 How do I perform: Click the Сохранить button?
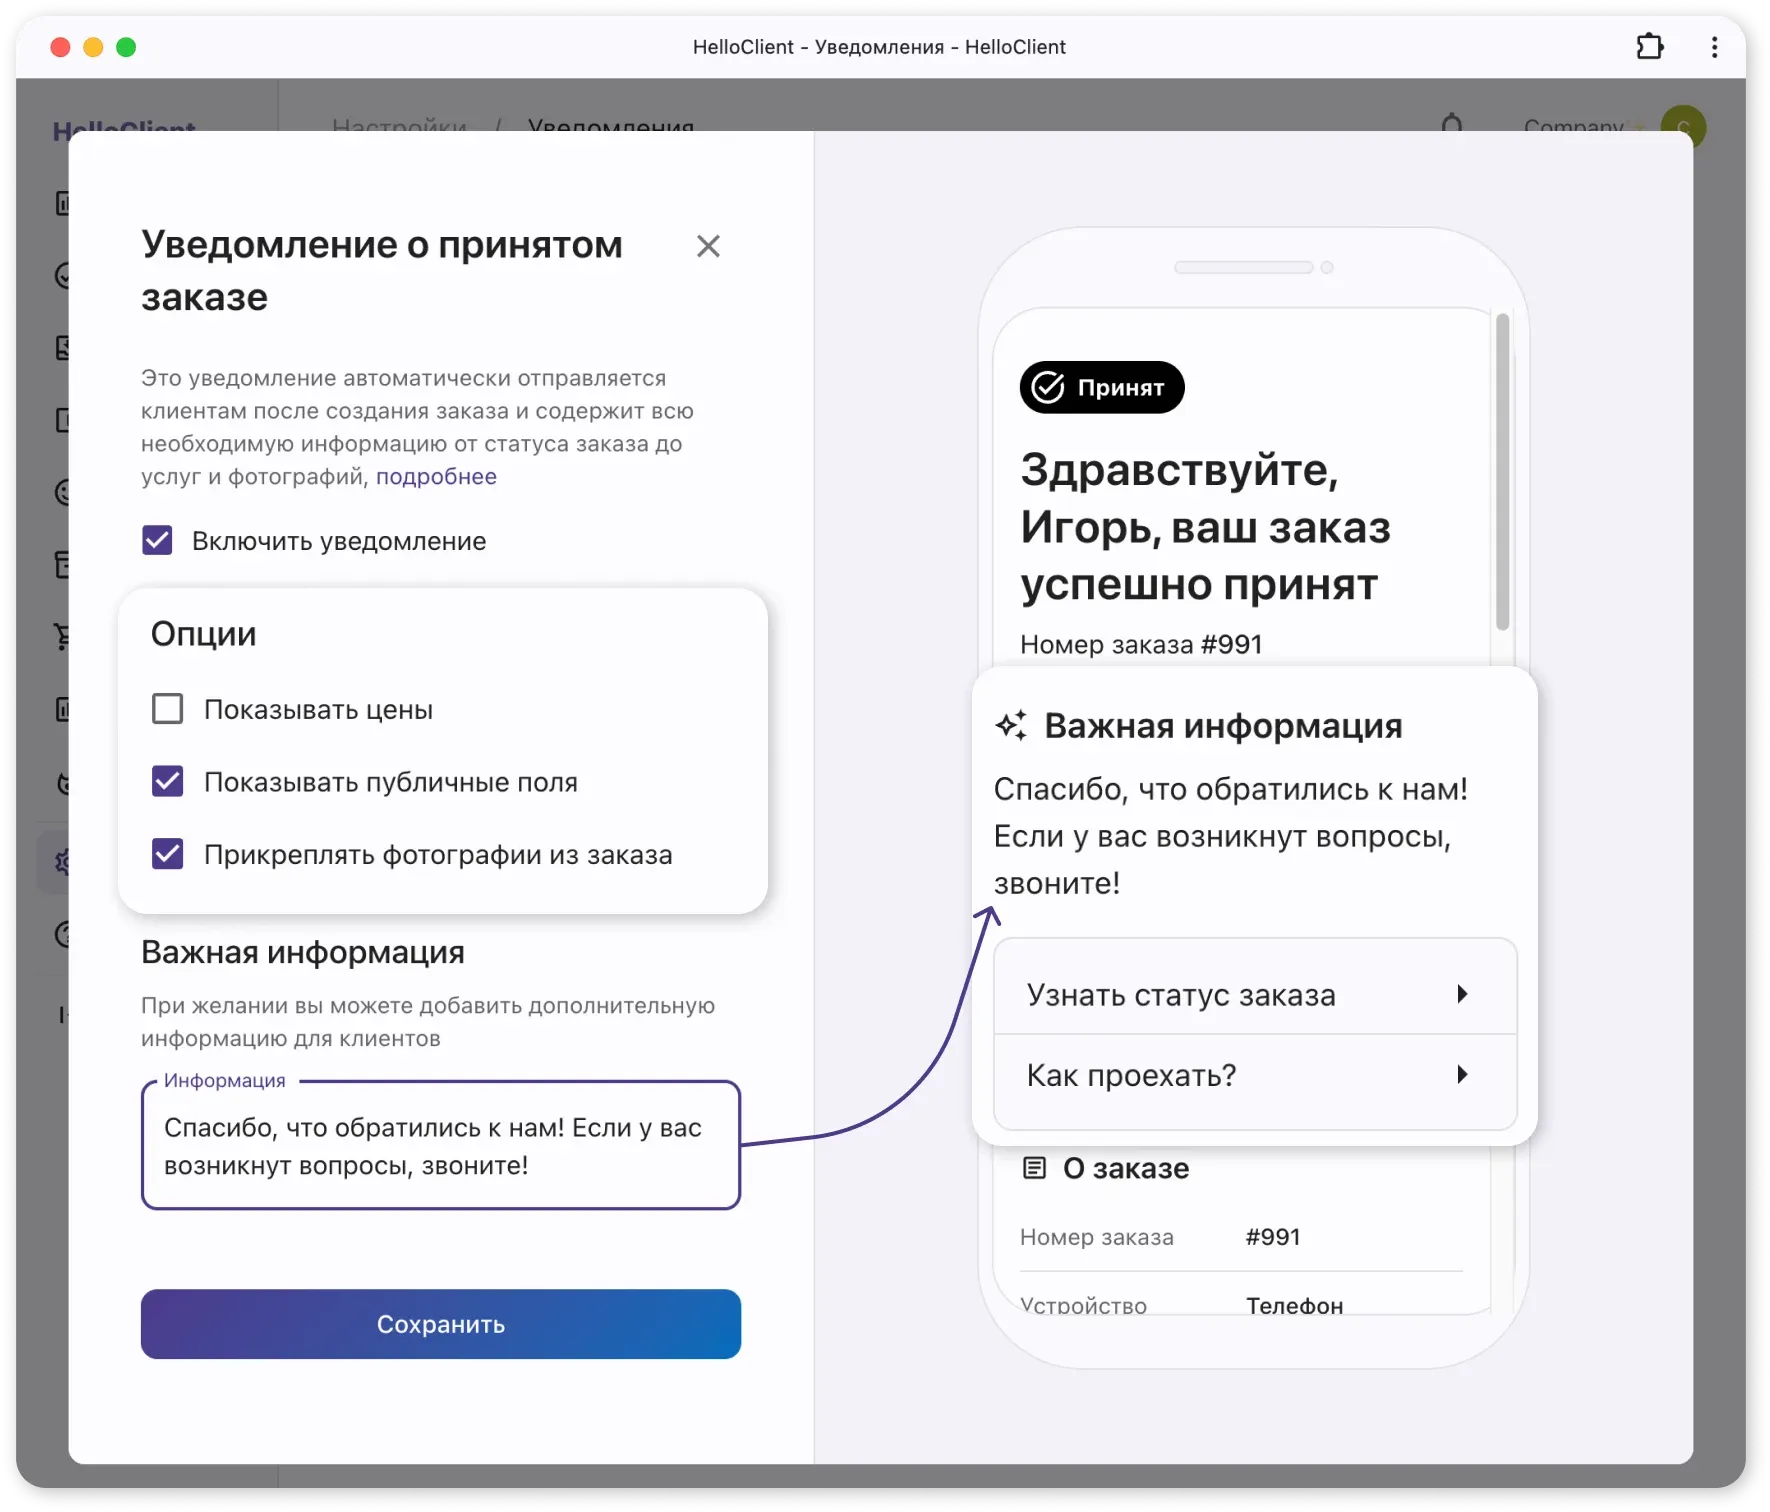tap(440, 1324)
